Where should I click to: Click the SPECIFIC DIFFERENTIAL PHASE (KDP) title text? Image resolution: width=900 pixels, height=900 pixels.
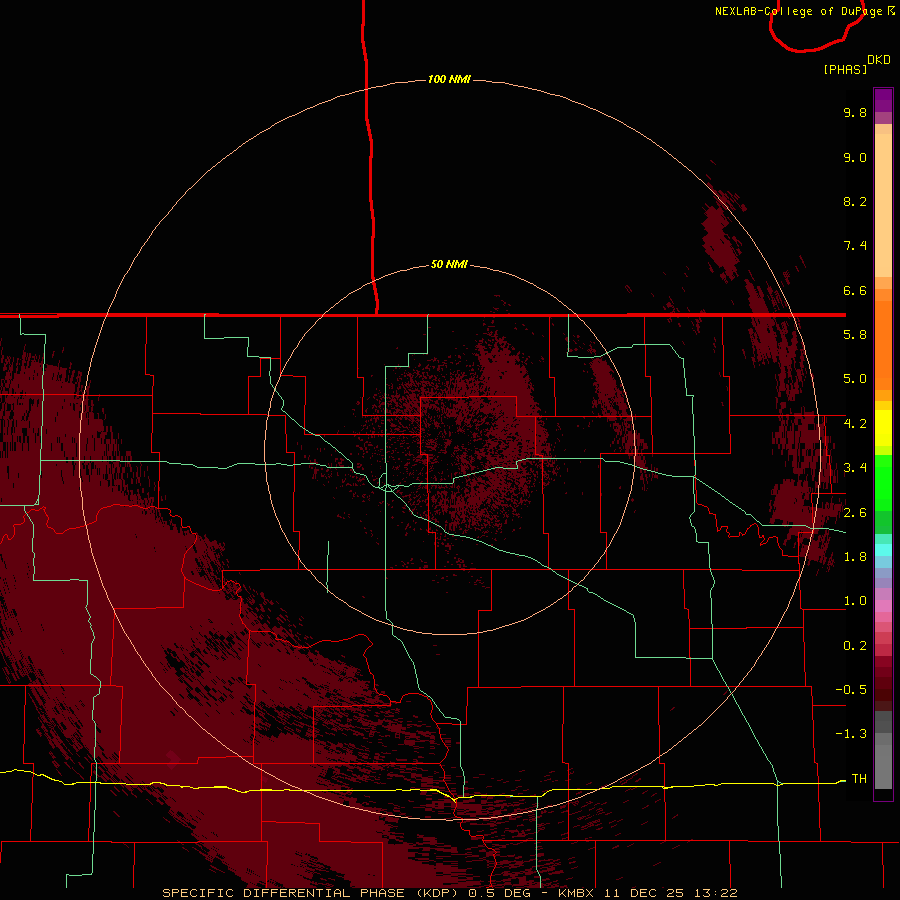pos(312,893)
